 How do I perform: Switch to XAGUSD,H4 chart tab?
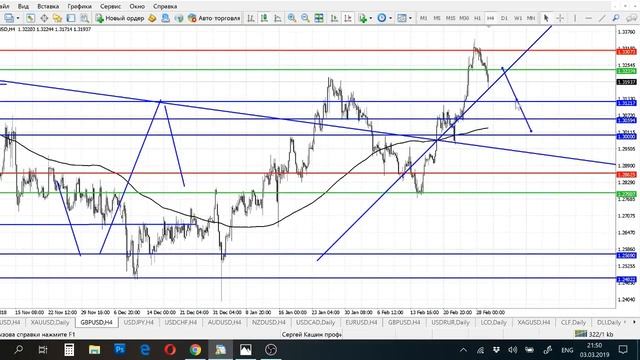(x=533, y=322)
